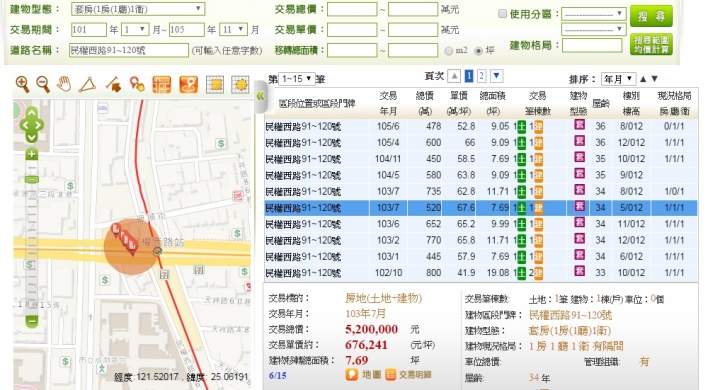Activate the hand pan tool

[x=64, y=85]
